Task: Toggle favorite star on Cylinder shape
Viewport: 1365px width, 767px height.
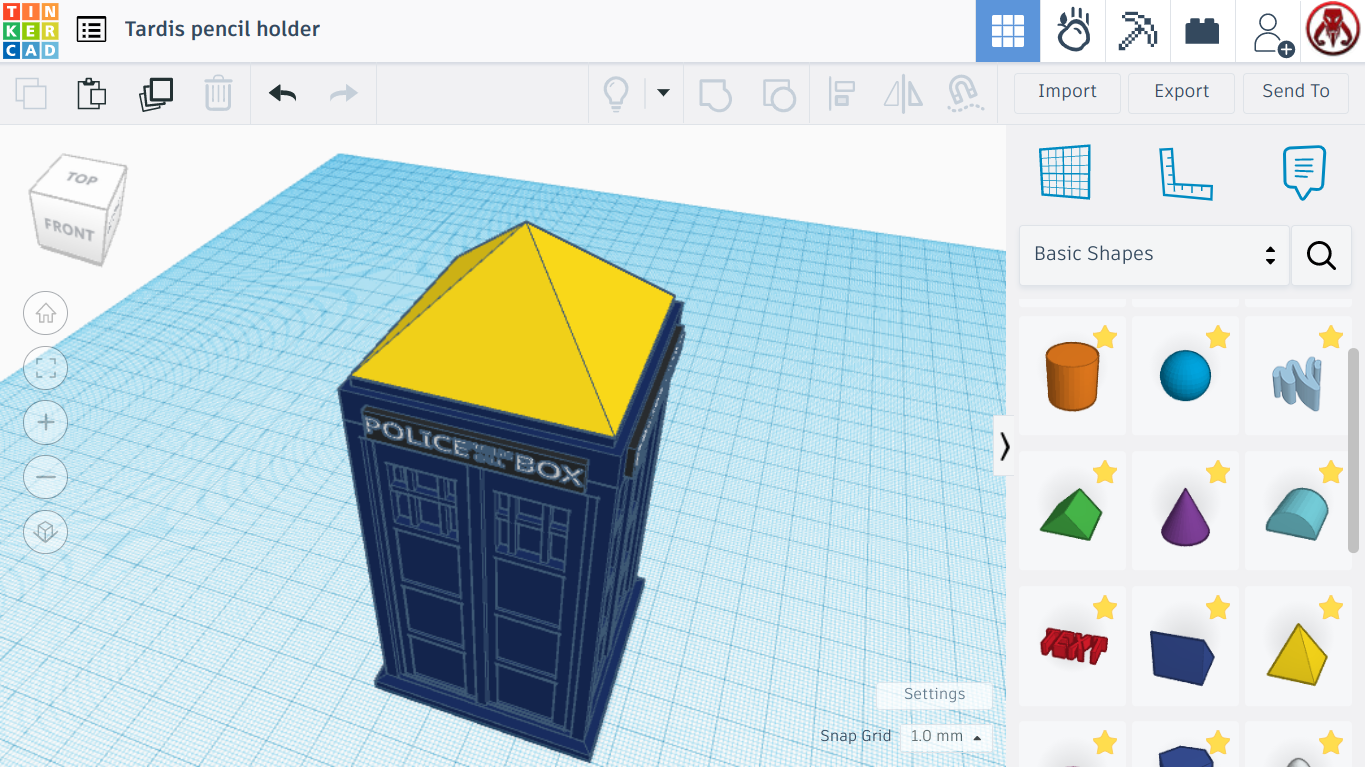Action: tap(1105, 337)
